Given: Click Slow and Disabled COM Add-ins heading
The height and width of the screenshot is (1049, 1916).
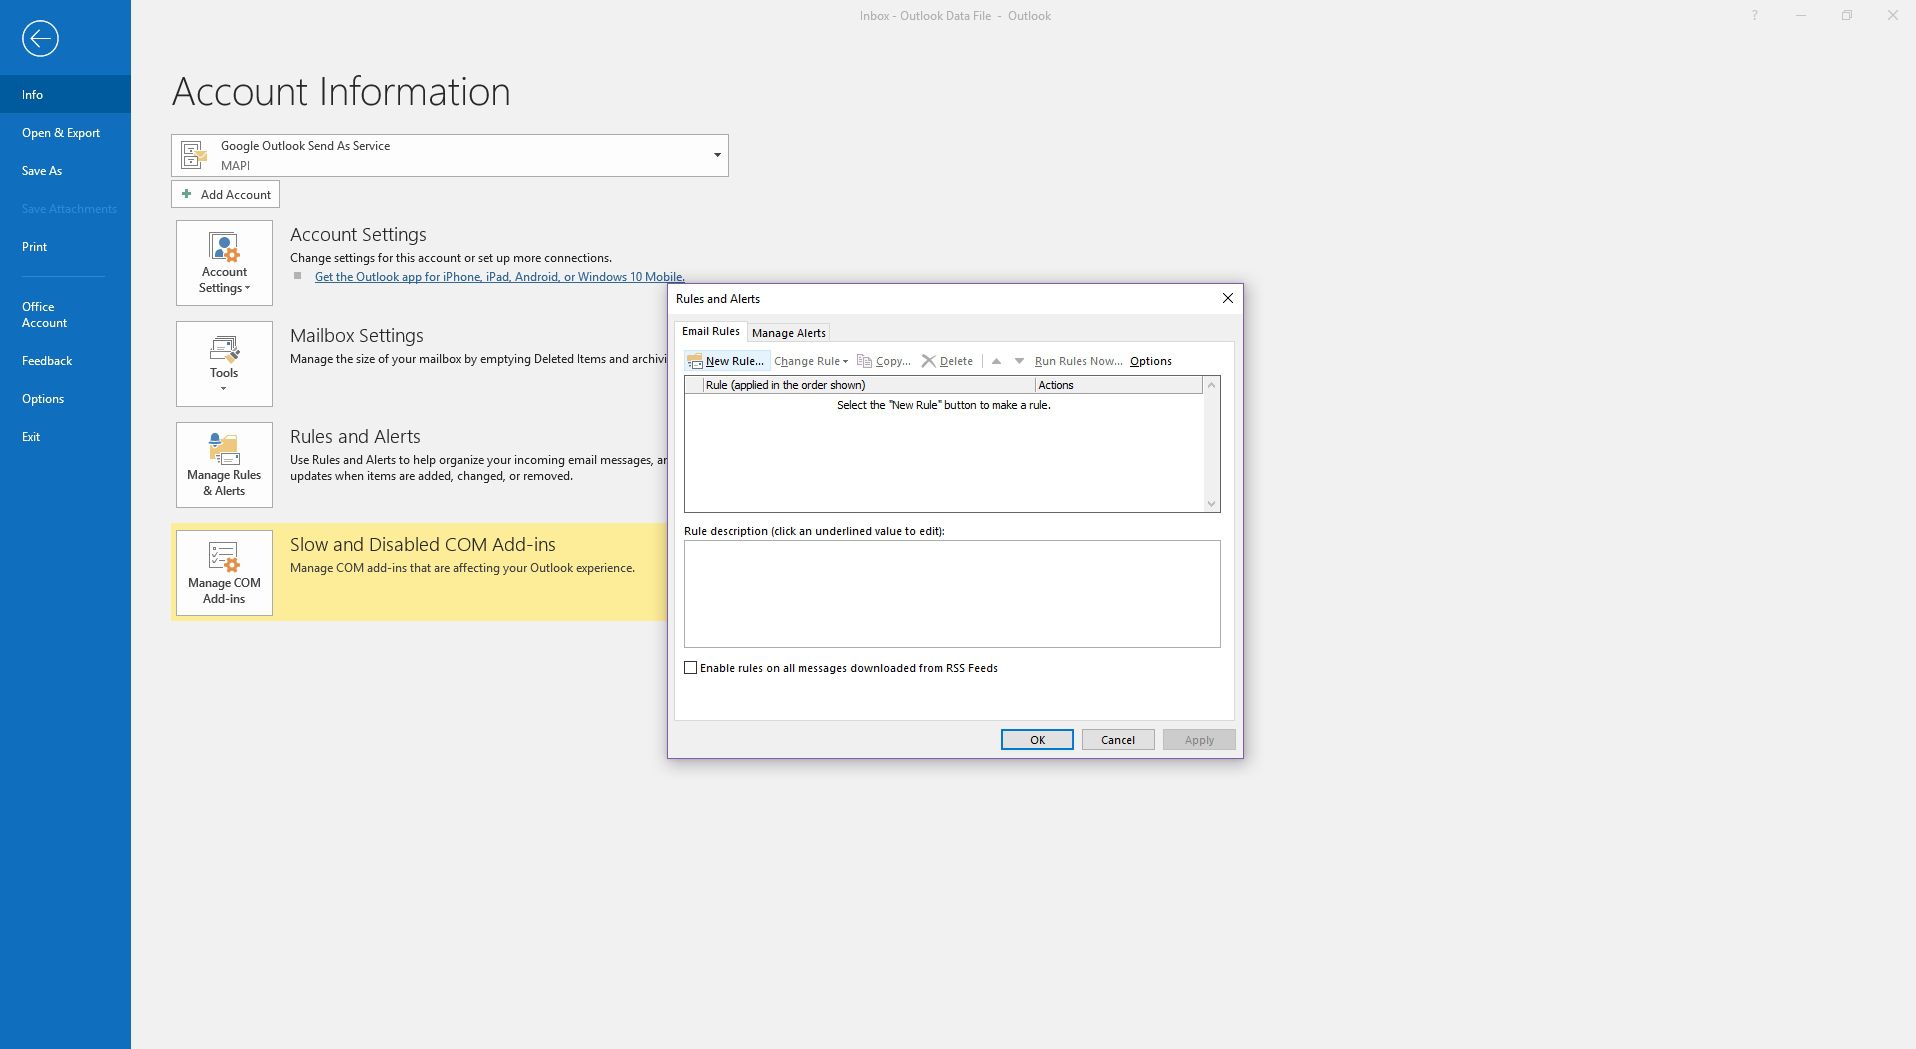Looking at the screenshot, I should click(x=423, y=545).
